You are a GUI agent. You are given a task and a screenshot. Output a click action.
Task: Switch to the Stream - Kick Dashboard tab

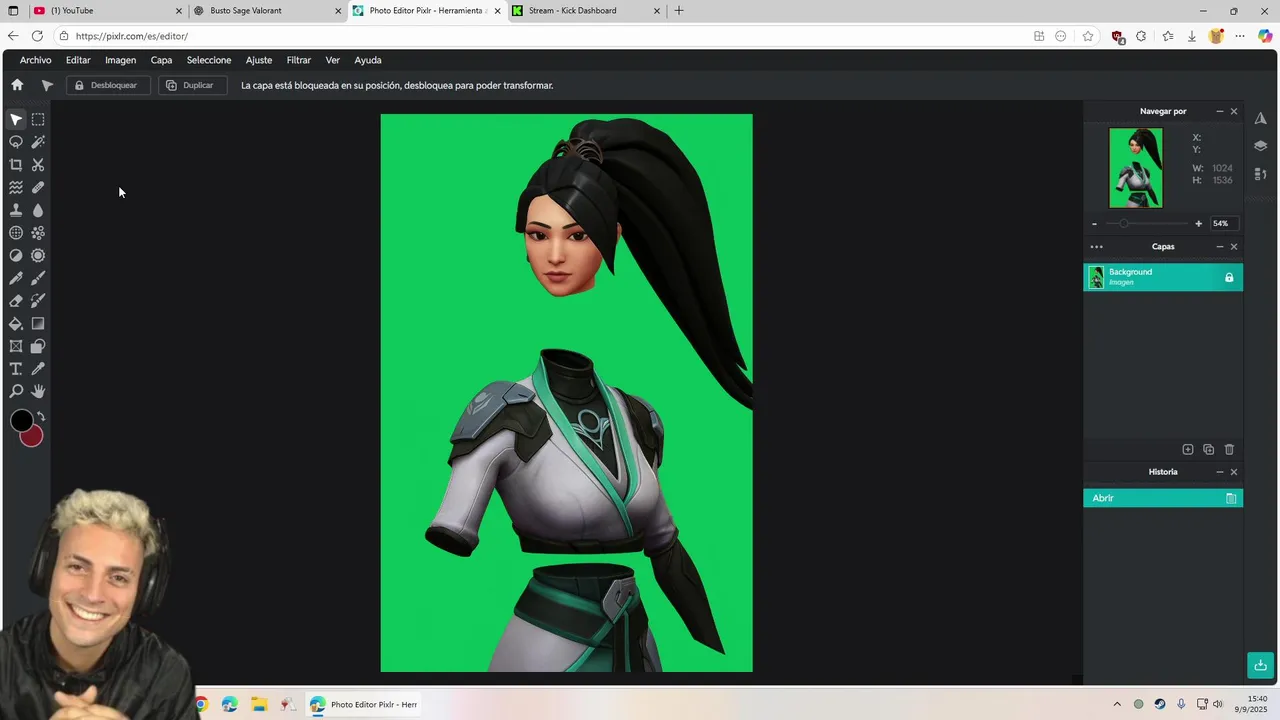point(586,11)
